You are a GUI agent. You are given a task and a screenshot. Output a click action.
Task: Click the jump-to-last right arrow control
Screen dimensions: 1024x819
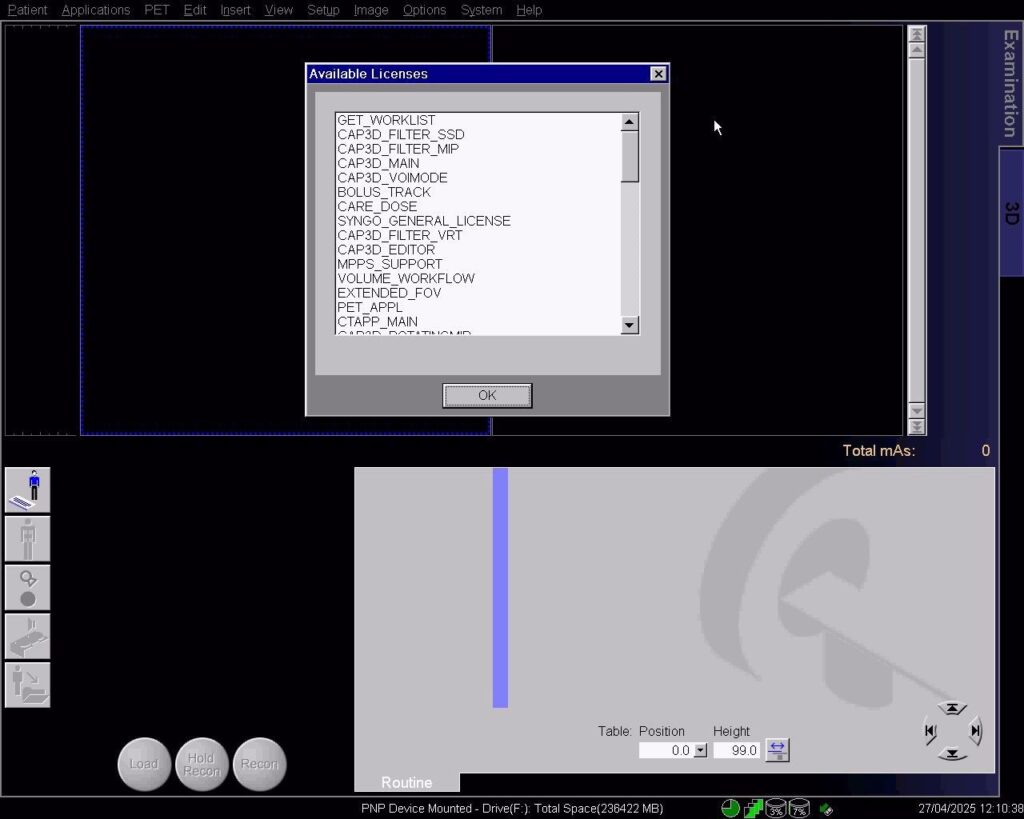coord(974,731)
